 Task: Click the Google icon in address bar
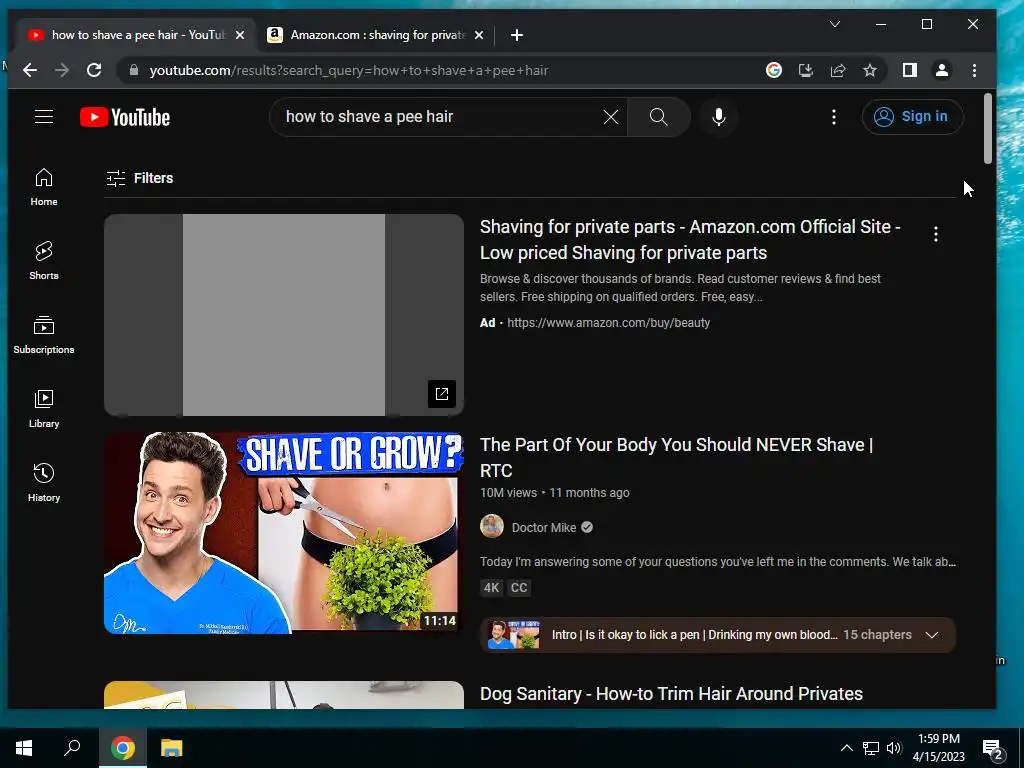[x=774, y=71]
